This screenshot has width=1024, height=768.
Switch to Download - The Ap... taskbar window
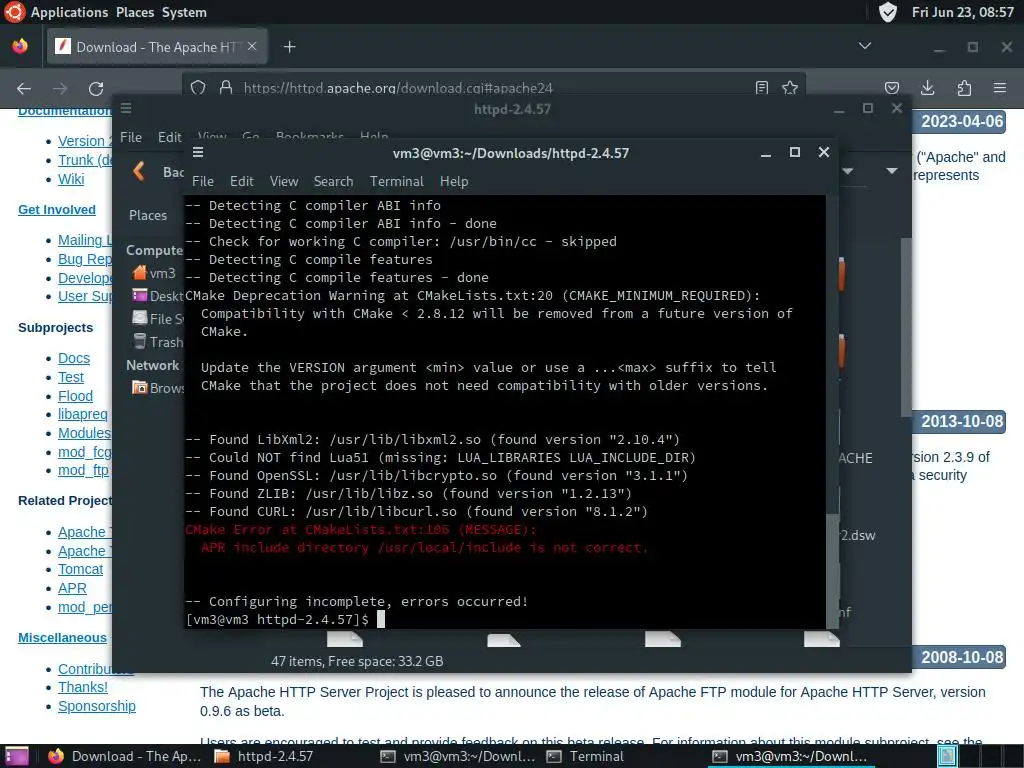click(x=125, y=756)
